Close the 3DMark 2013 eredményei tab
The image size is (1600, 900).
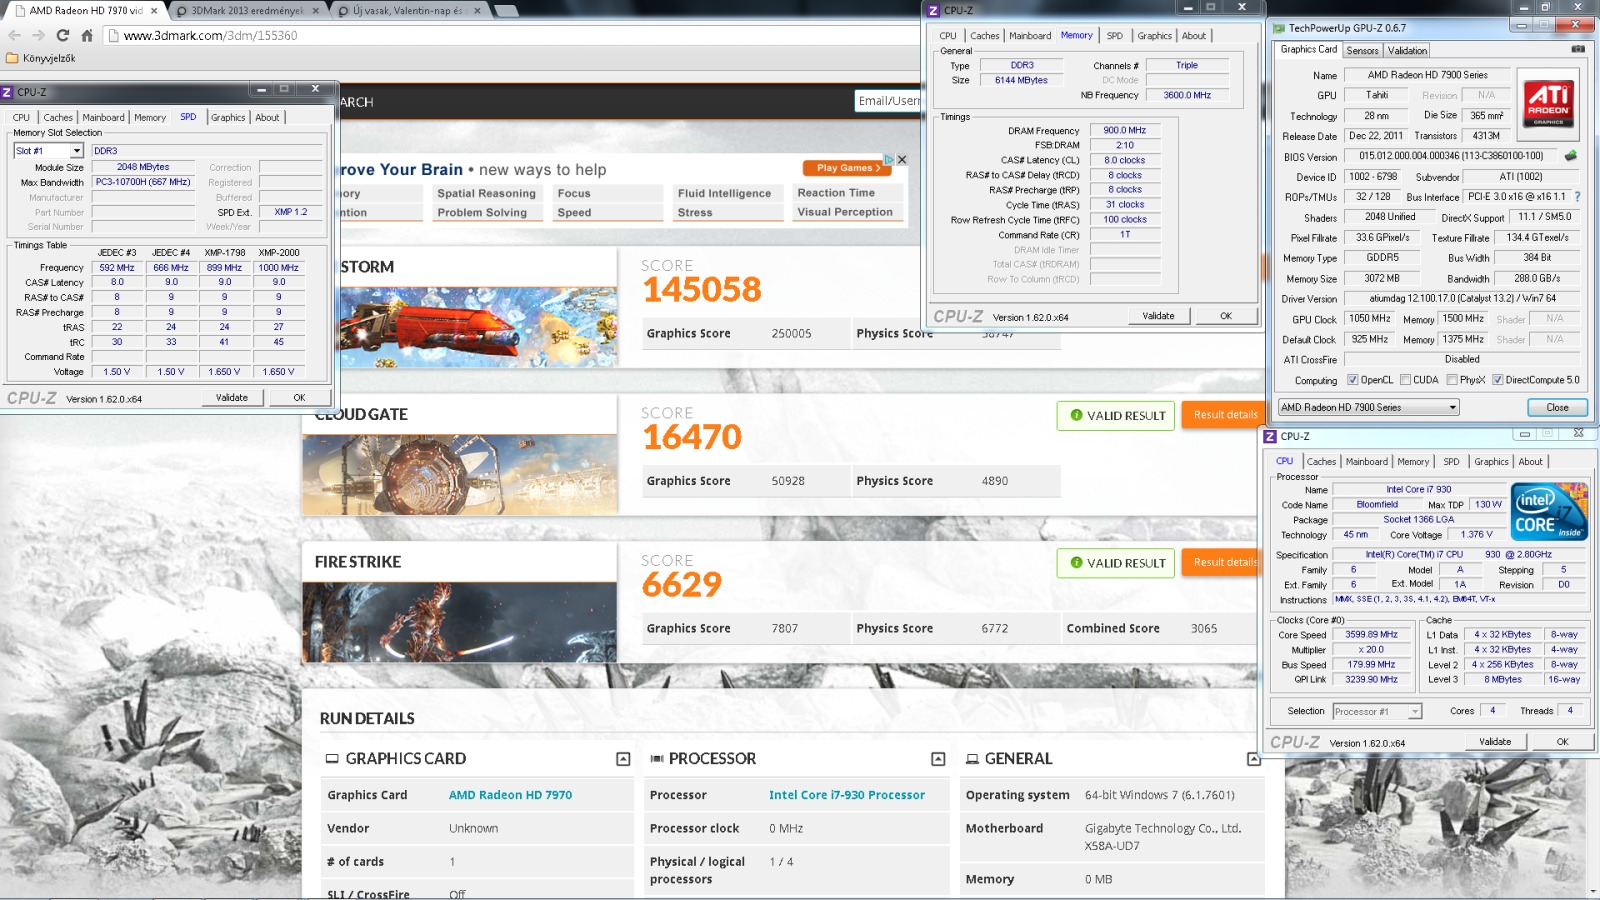pyautogui.click(x=315, y=11)
